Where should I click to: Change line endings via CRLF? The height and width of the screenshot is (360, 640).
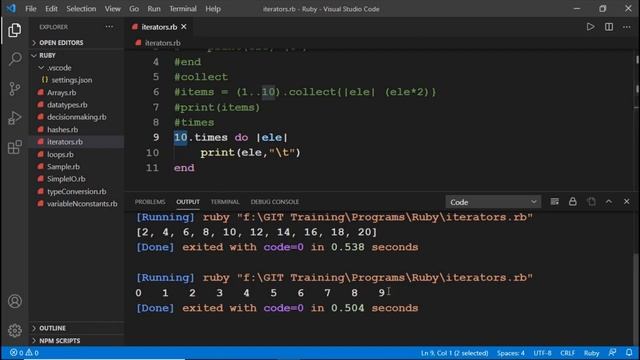[567, 353]
